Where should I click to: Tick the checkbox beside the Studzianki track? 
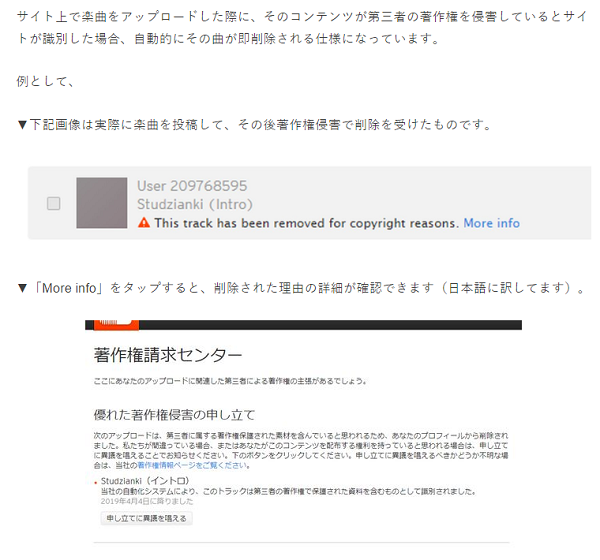[x=54, y=203]
